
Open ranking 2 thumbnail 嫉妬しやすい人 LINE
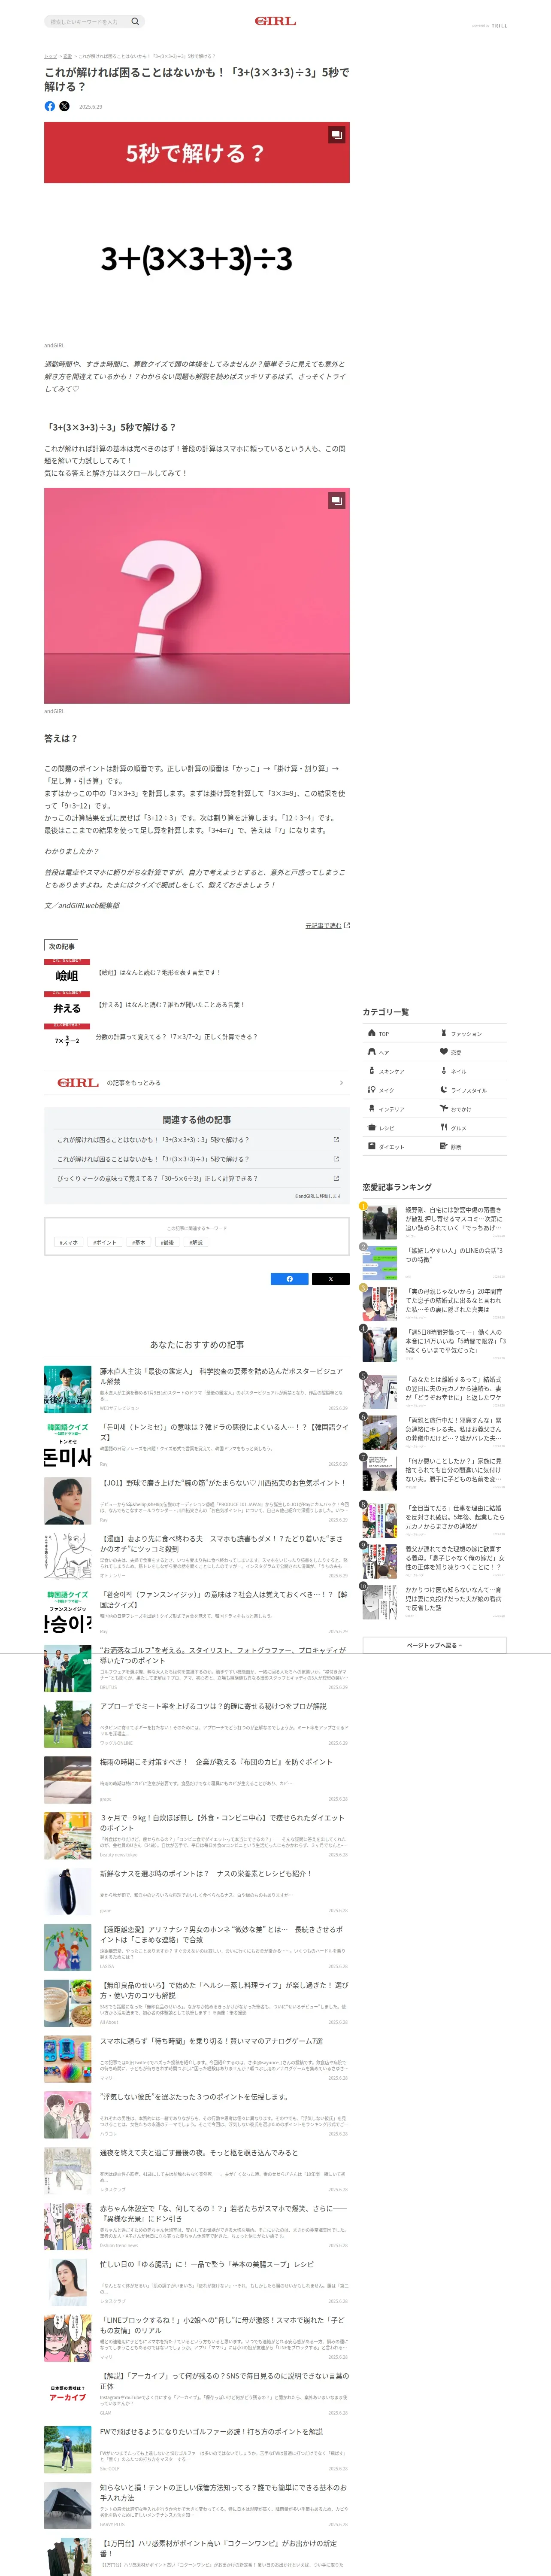[380, 1263]
